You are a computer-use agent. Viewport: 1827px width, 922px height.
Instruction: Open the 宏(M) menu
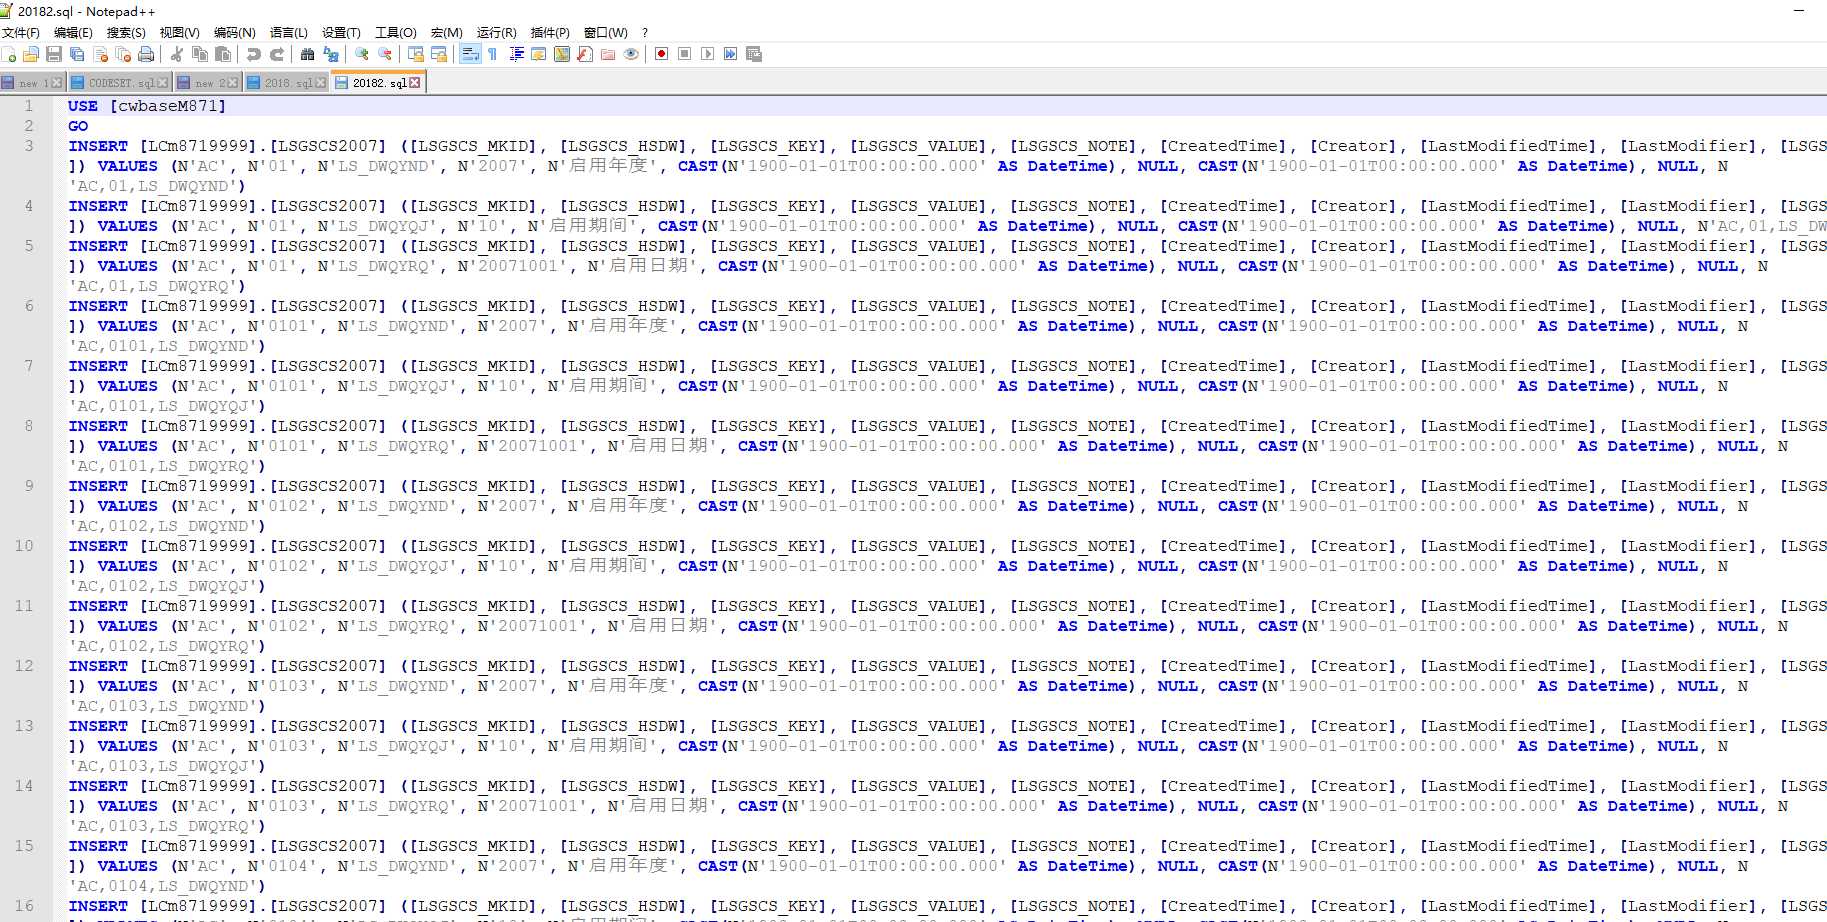click(x=447, y=32)
